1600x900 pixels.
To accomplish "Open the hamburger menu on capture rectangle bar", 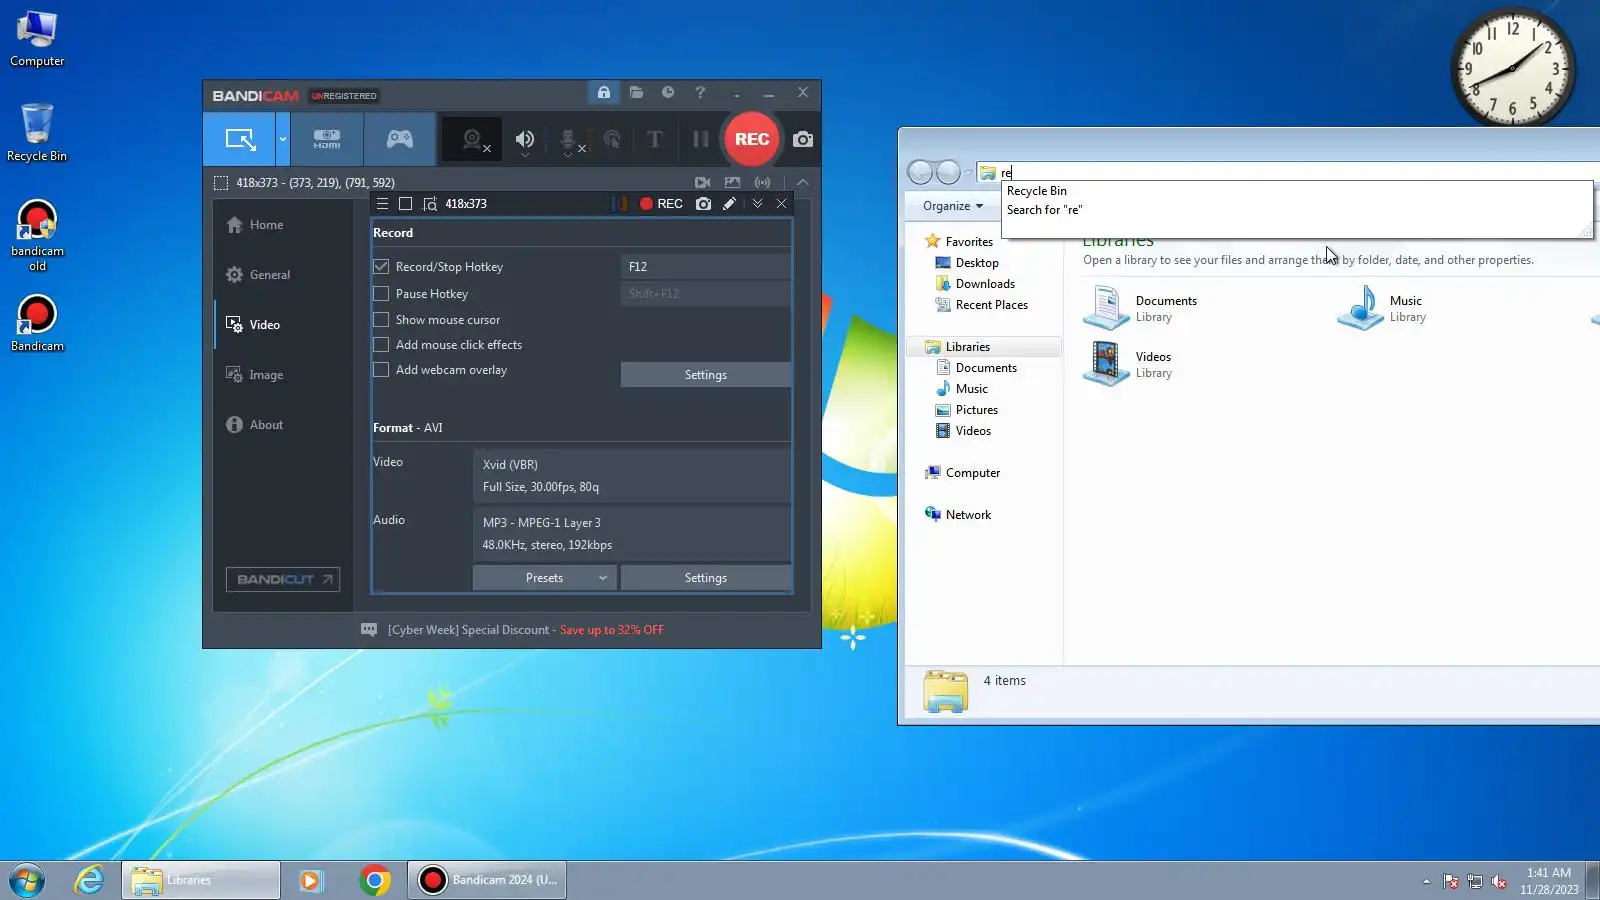I will [x=382, y=204].
